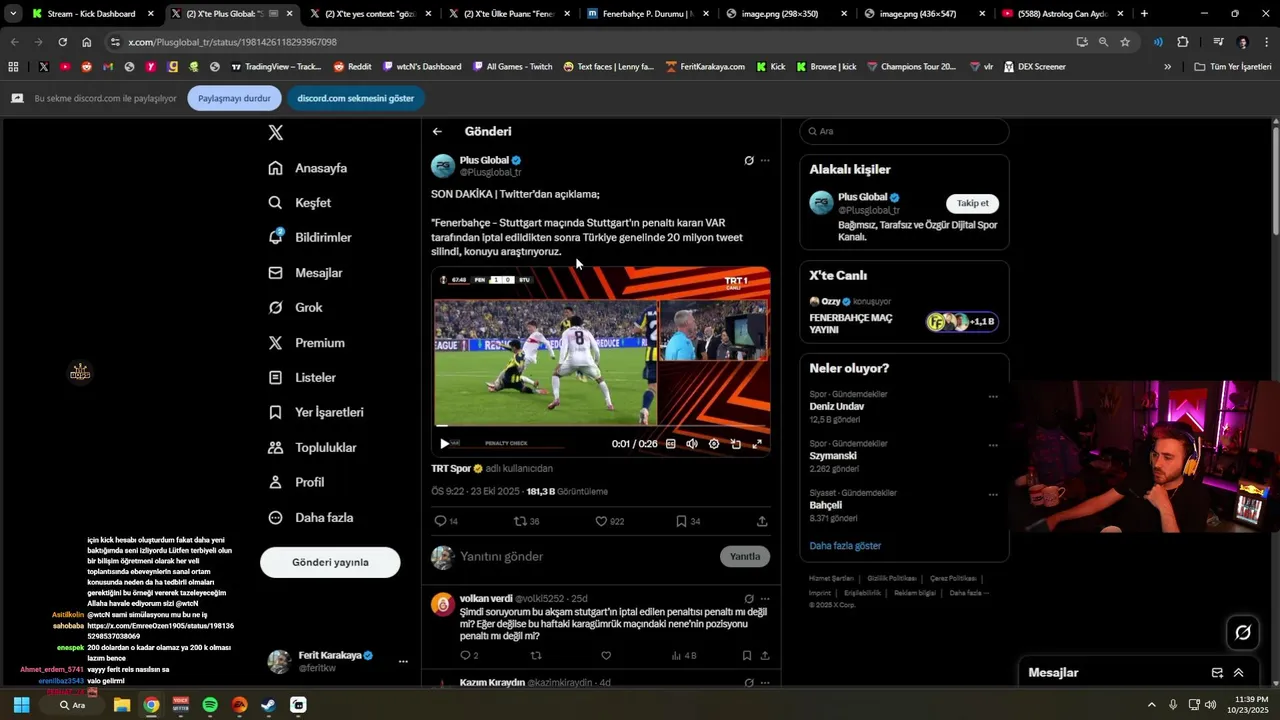This screenshot has width=1280, height=720.
Task: Open video settings gear
Action: click(x=714, y=444)
